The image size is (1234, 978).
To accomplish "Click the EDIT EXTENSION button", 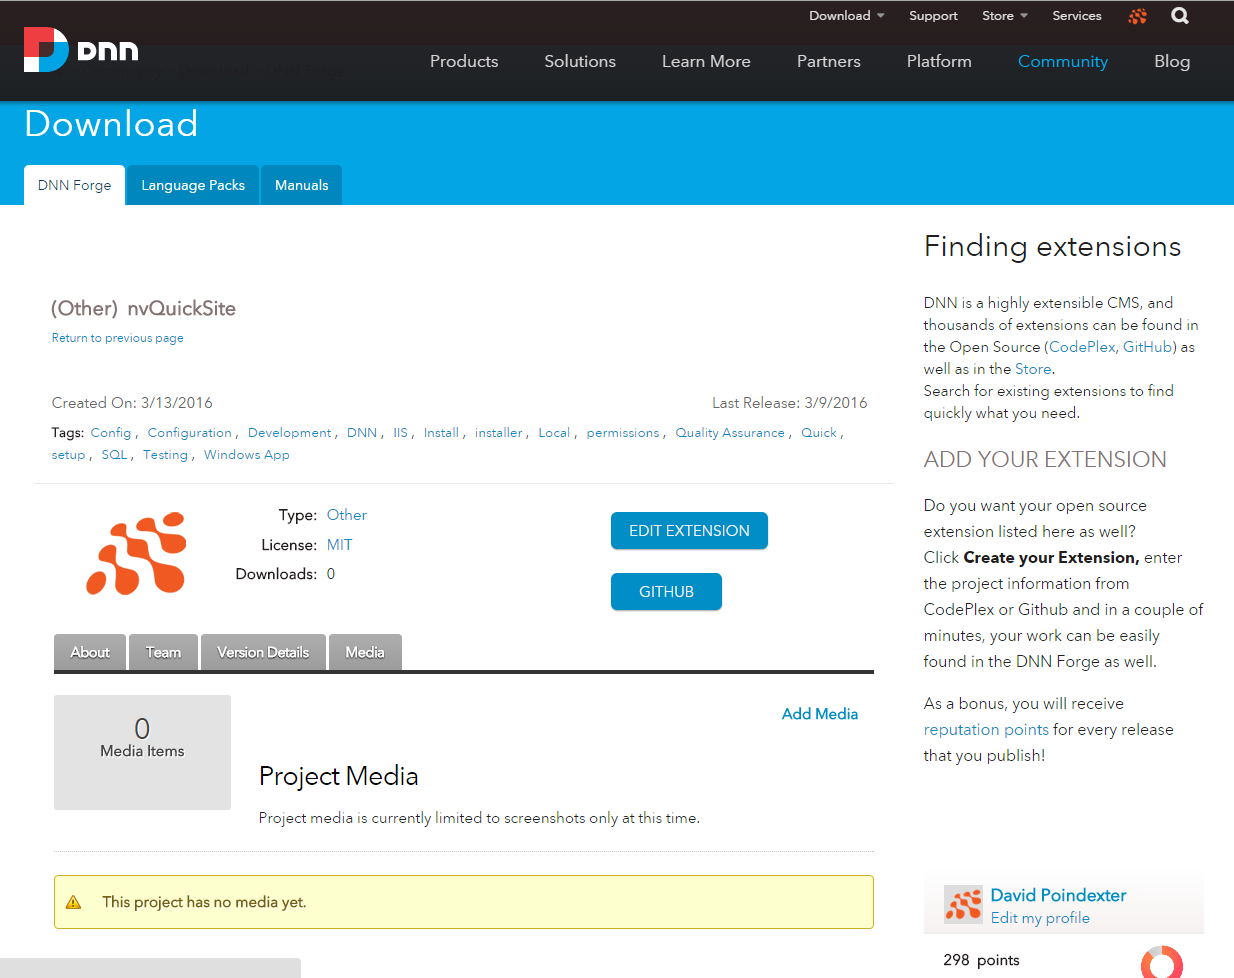I will coord(689,531).
